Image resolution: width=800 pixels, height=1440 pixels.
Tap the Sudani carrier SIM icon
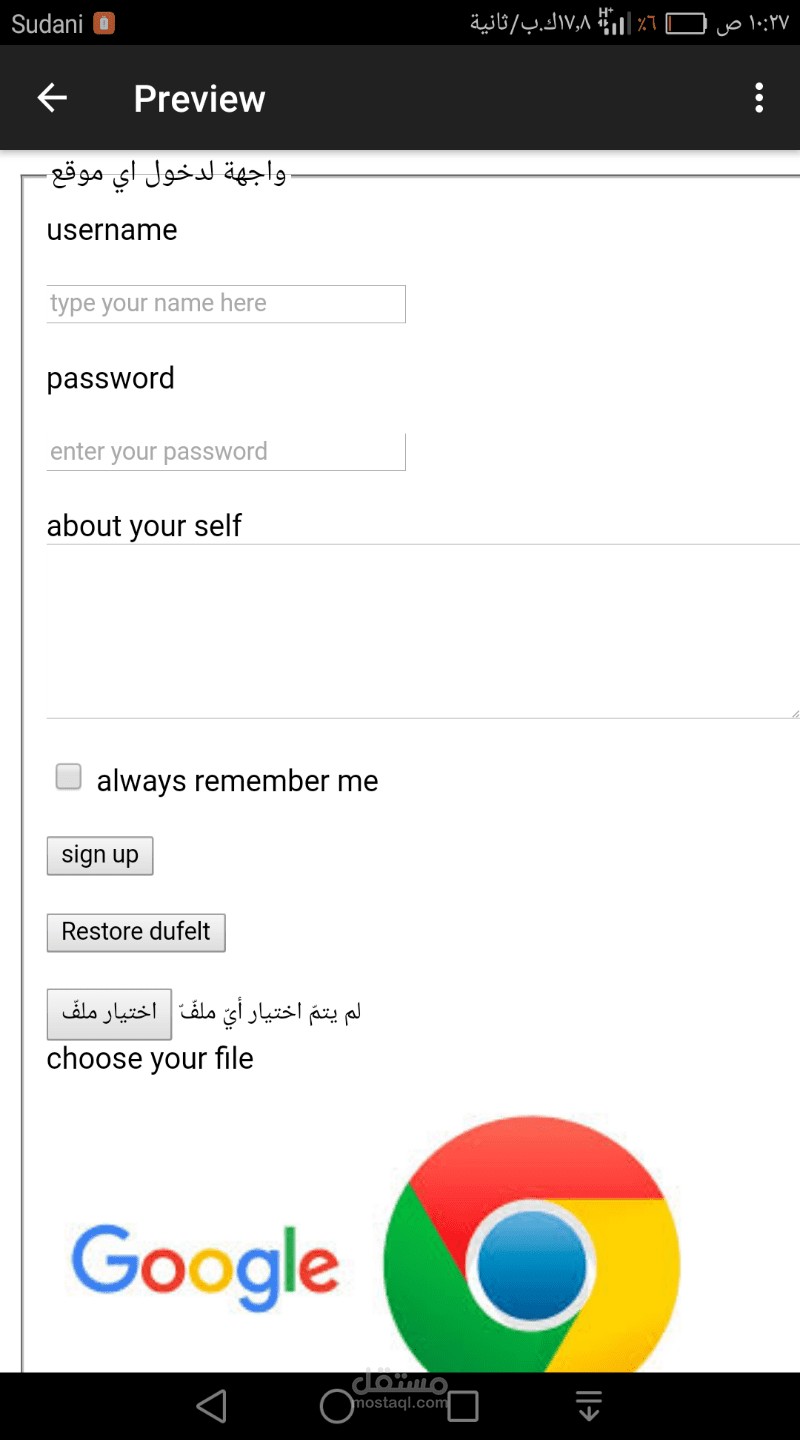point(104,23)
